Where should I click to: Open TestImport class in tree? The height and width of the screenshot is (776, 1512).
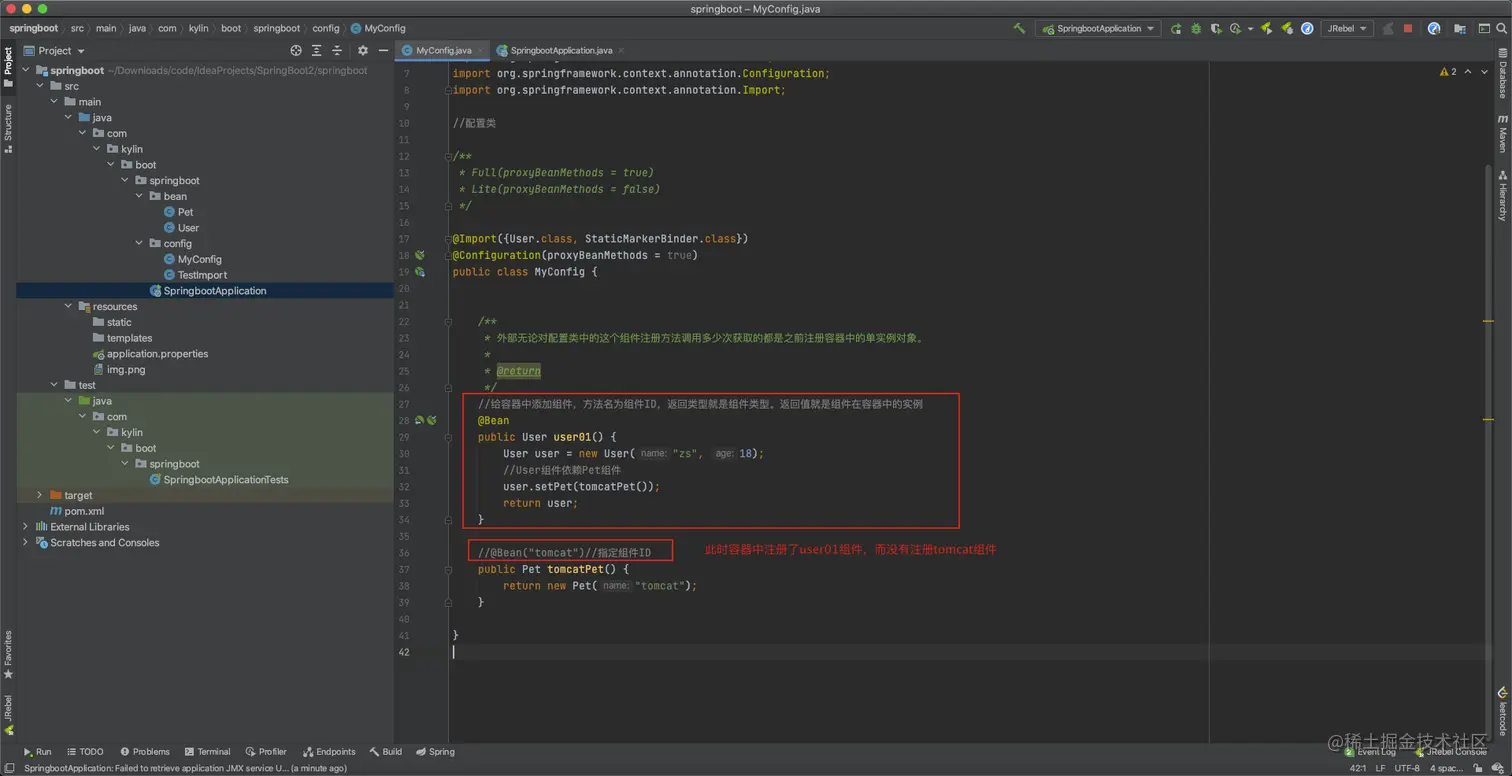click(195, 275)
